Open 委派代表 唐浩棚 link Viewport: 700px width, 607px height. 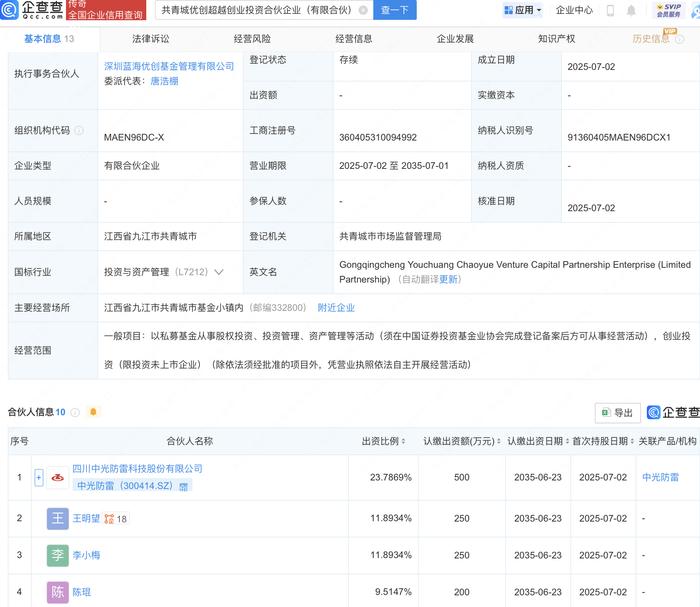coord(164,81)
